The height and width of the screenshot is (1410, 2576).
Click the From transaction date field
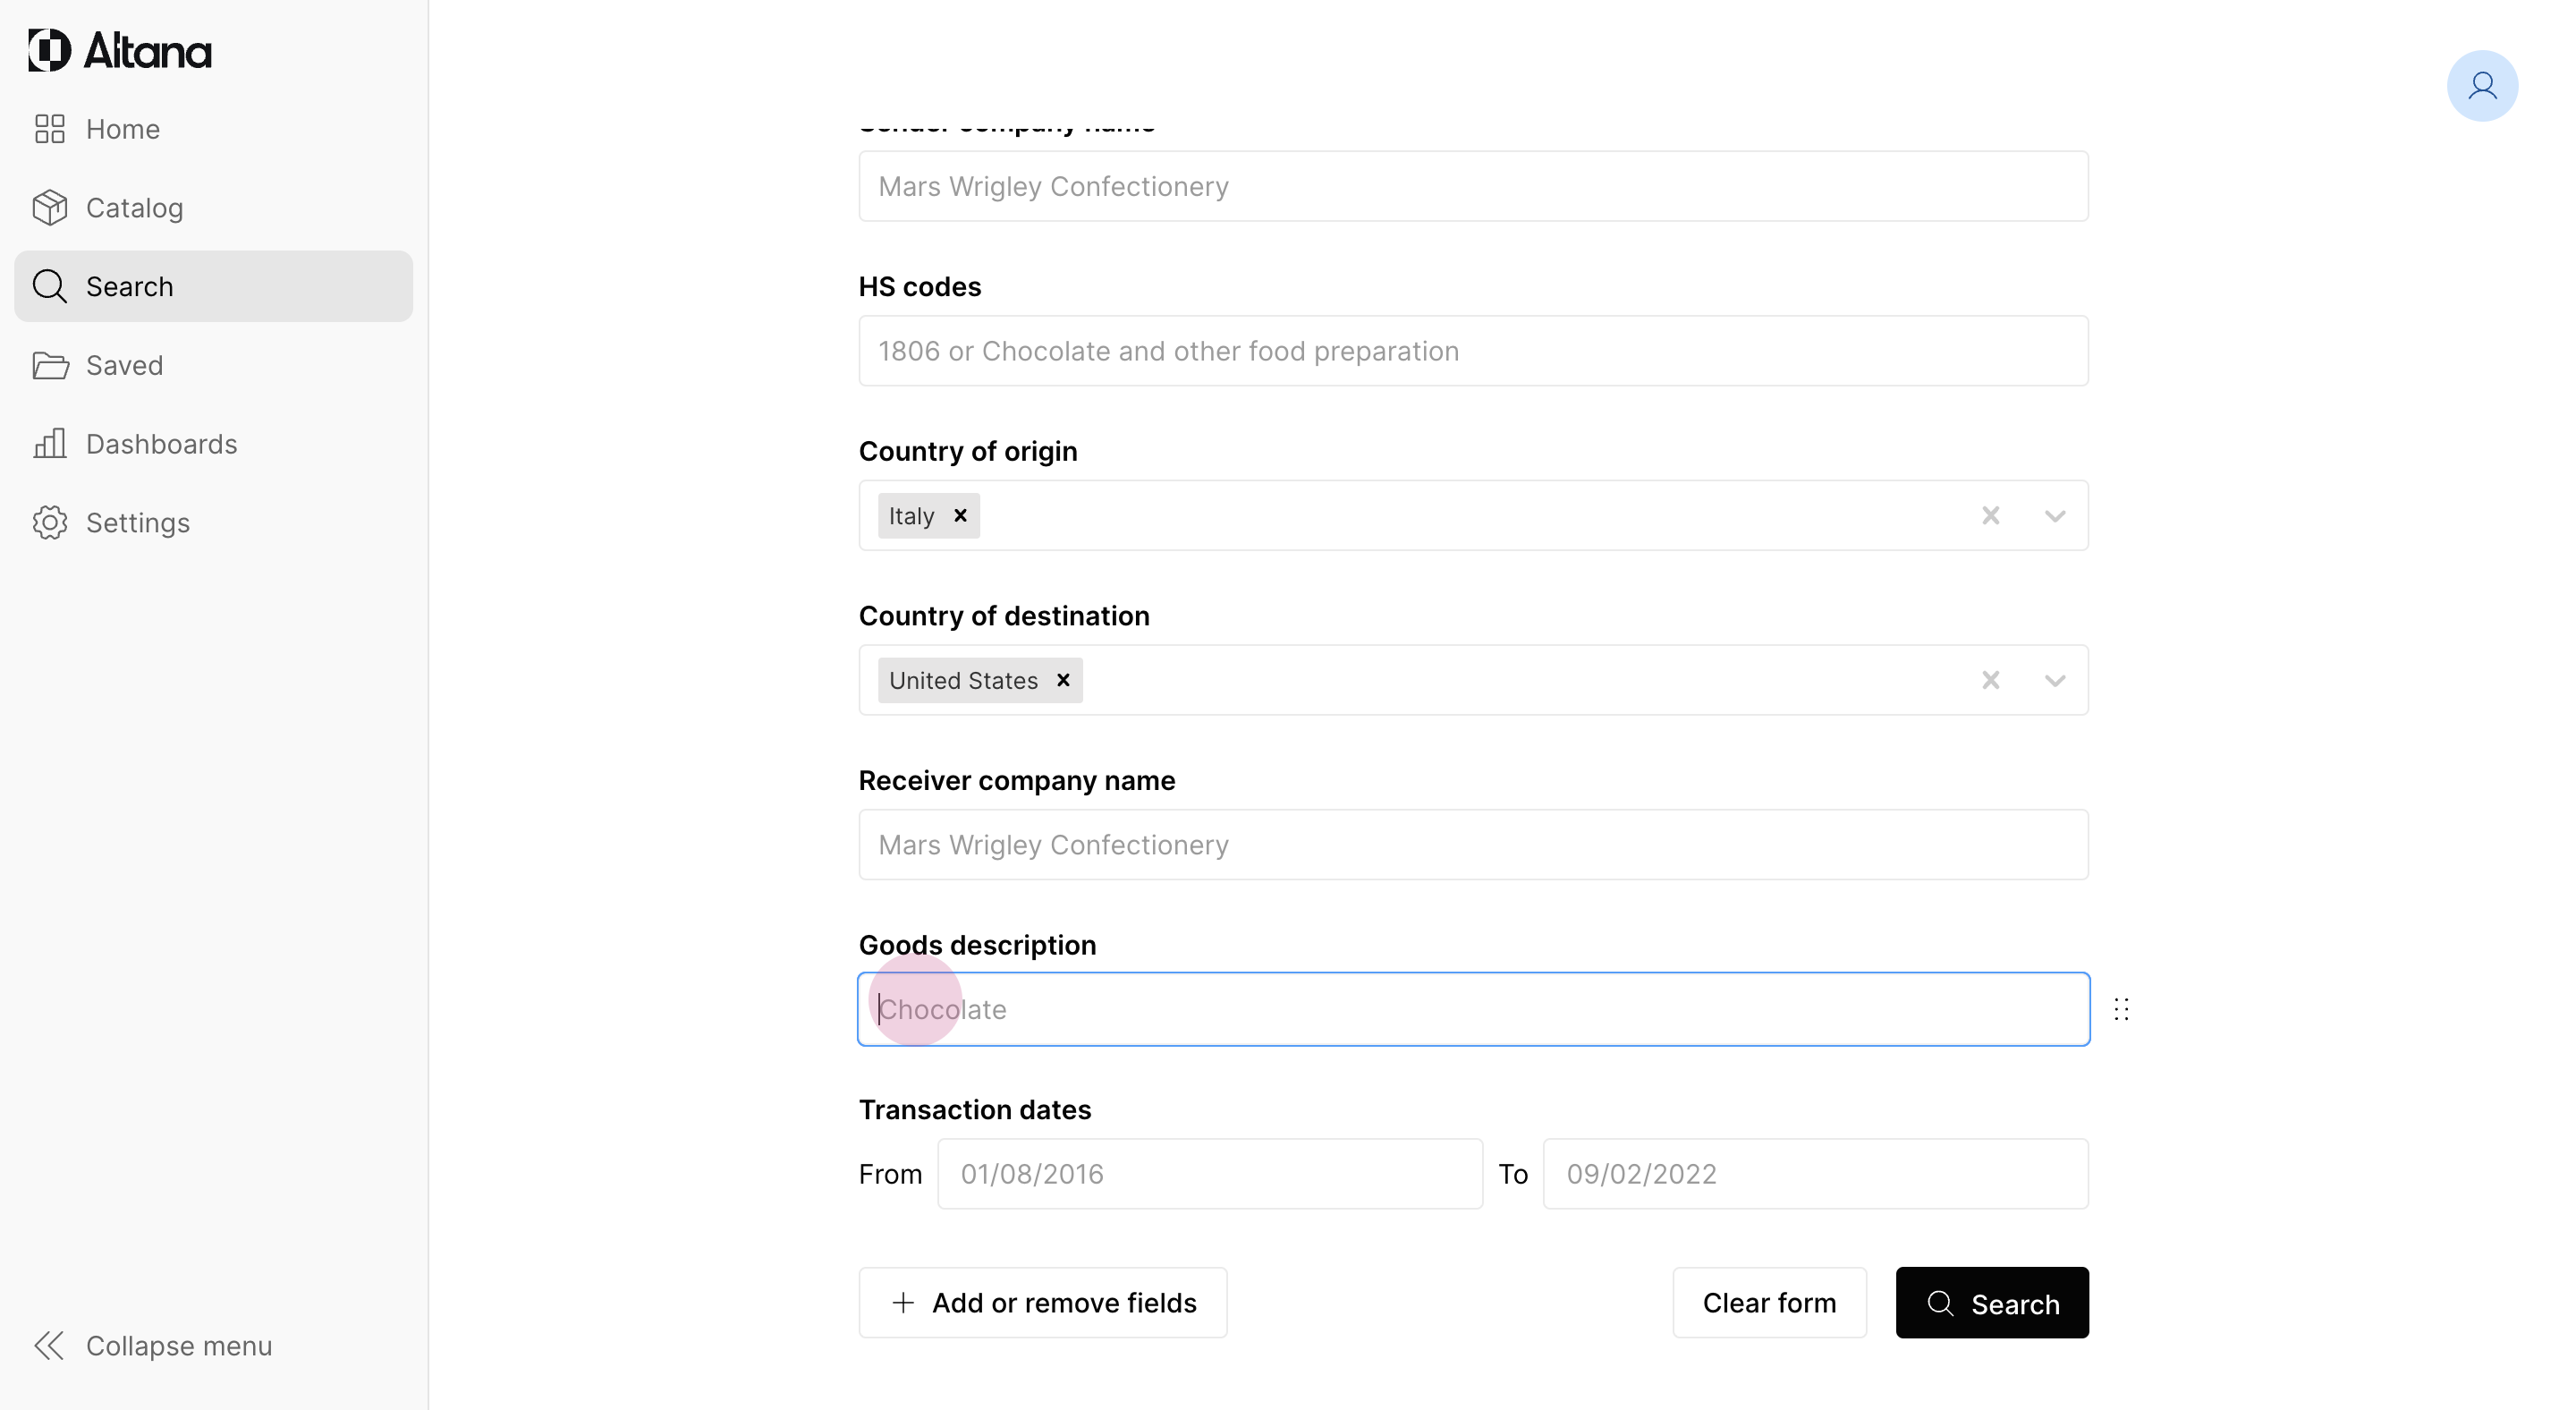point(1209,1173)
